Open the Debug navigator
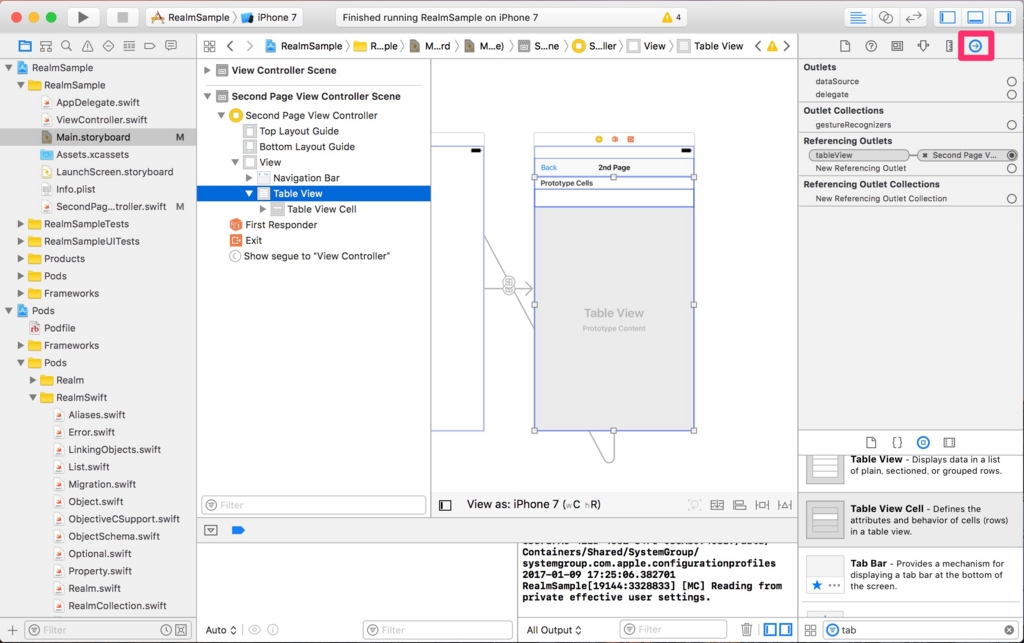Image resolution: width=1024 pixels, height=643 pixels. pos(129,46)
